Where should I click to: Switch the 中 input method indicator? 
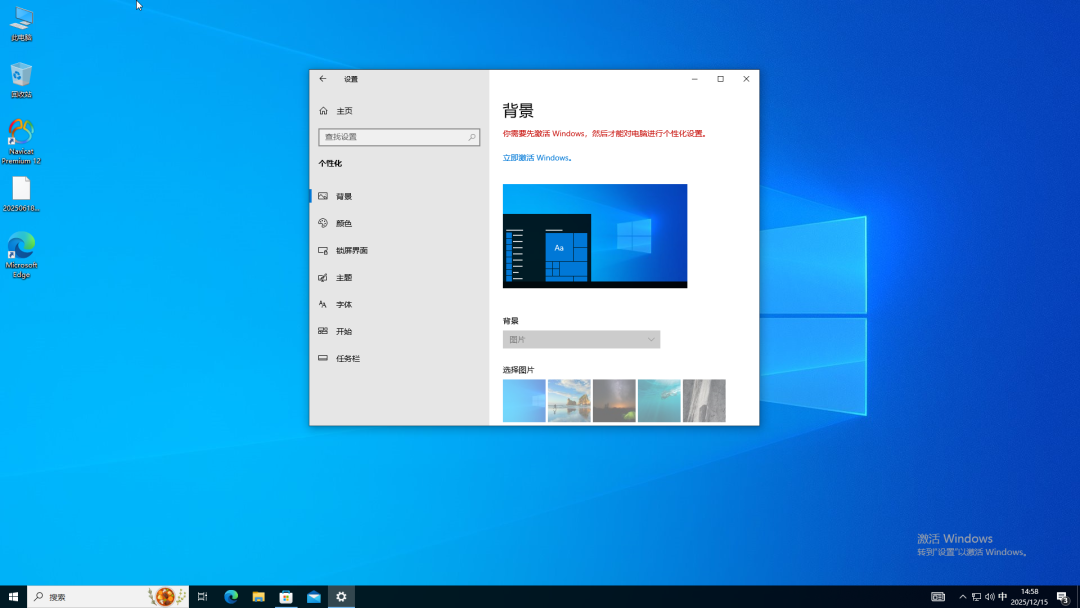coord(1003,597)
